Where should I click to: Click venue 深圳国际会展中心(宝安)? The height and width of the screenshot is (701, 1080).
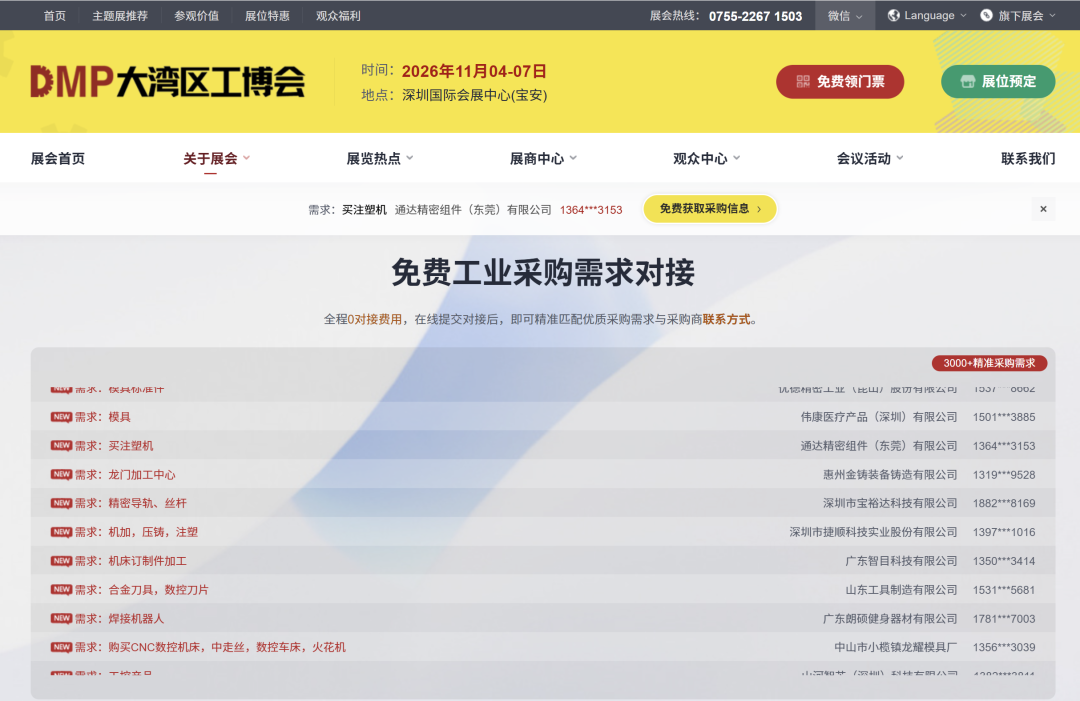point(475,95)
